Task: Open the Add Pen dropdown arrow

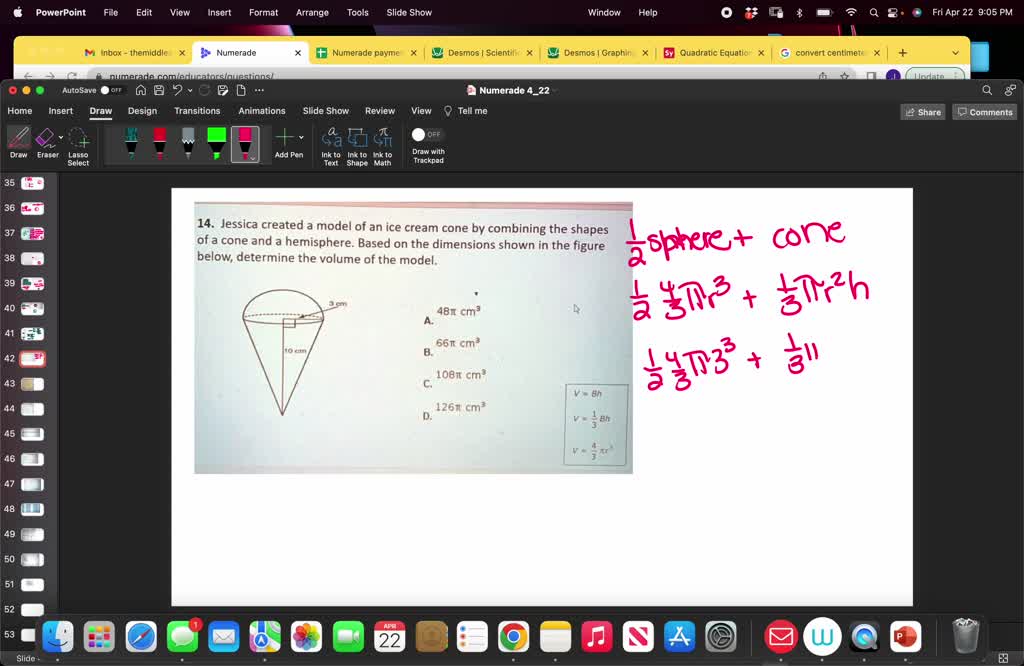Action: pyautogui.click(x=300, y=136)
